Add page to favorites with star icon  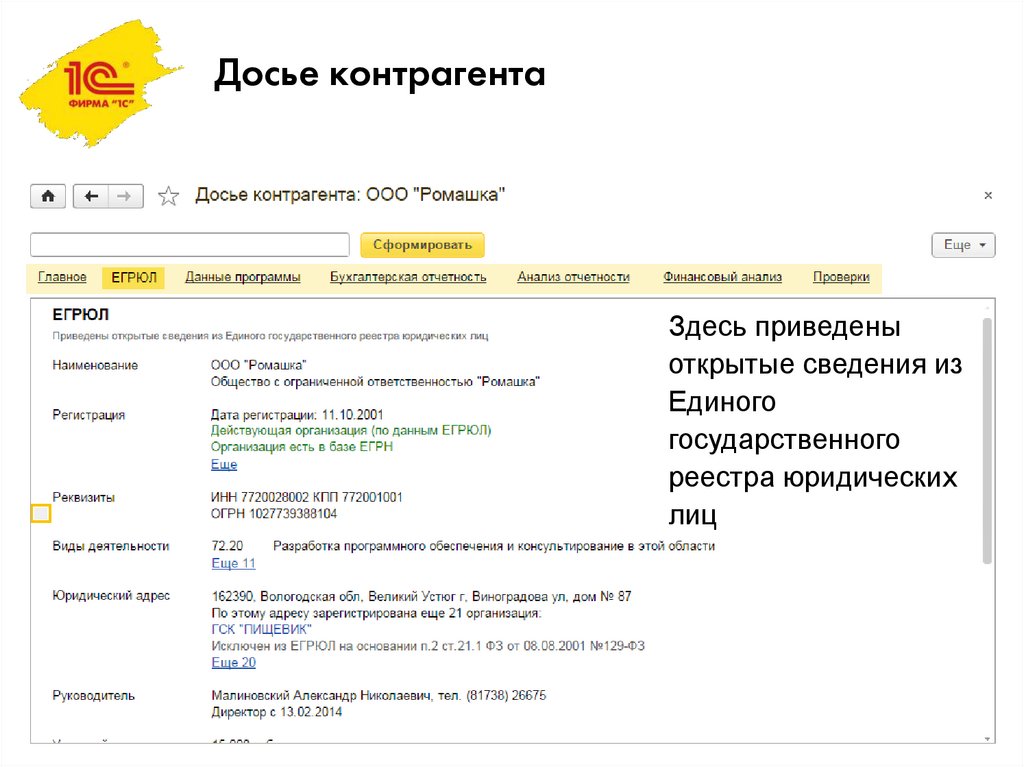tap(169, 196)
